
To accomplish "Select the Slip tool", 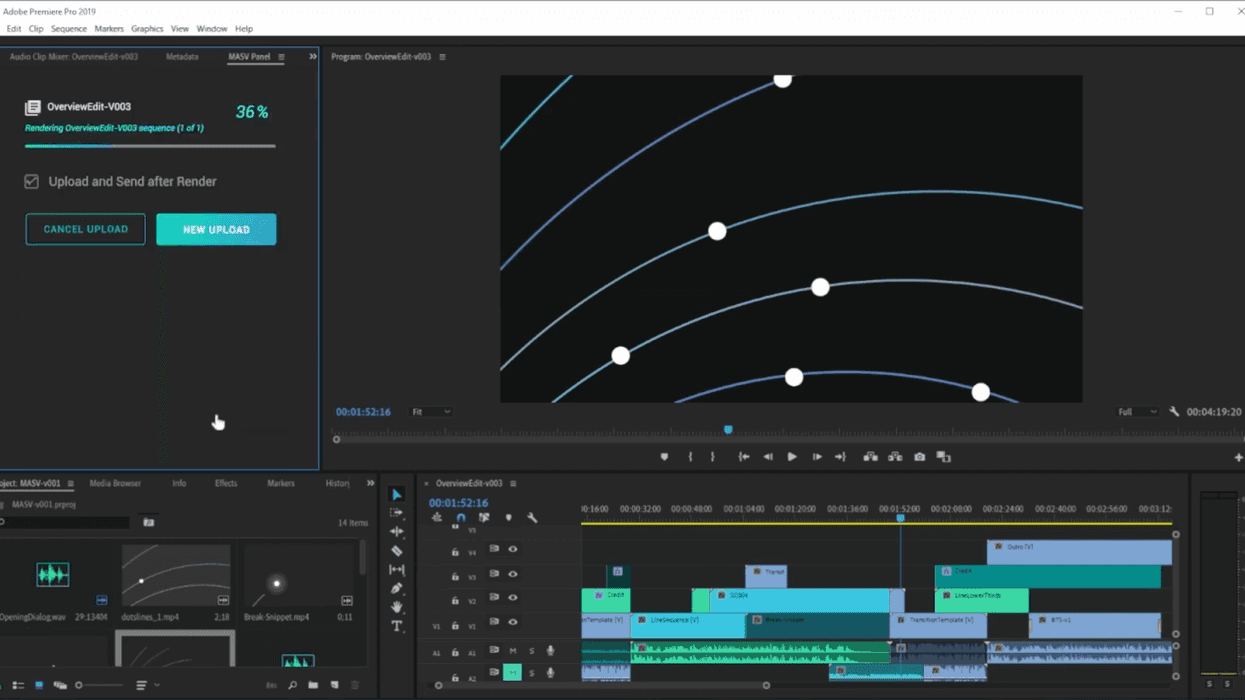I will (397, 570).
